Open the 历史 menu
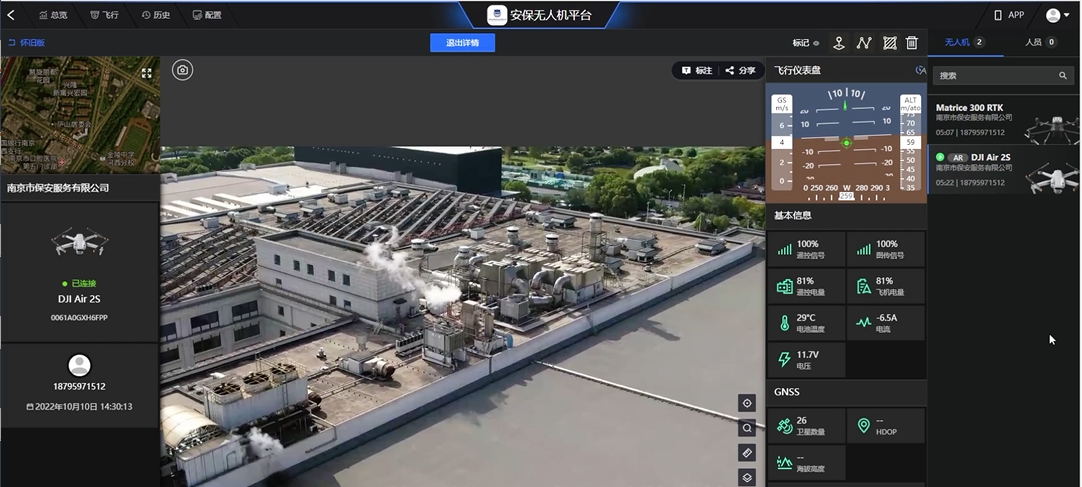This screenshot has width=1082, height=487. point(156,15)
